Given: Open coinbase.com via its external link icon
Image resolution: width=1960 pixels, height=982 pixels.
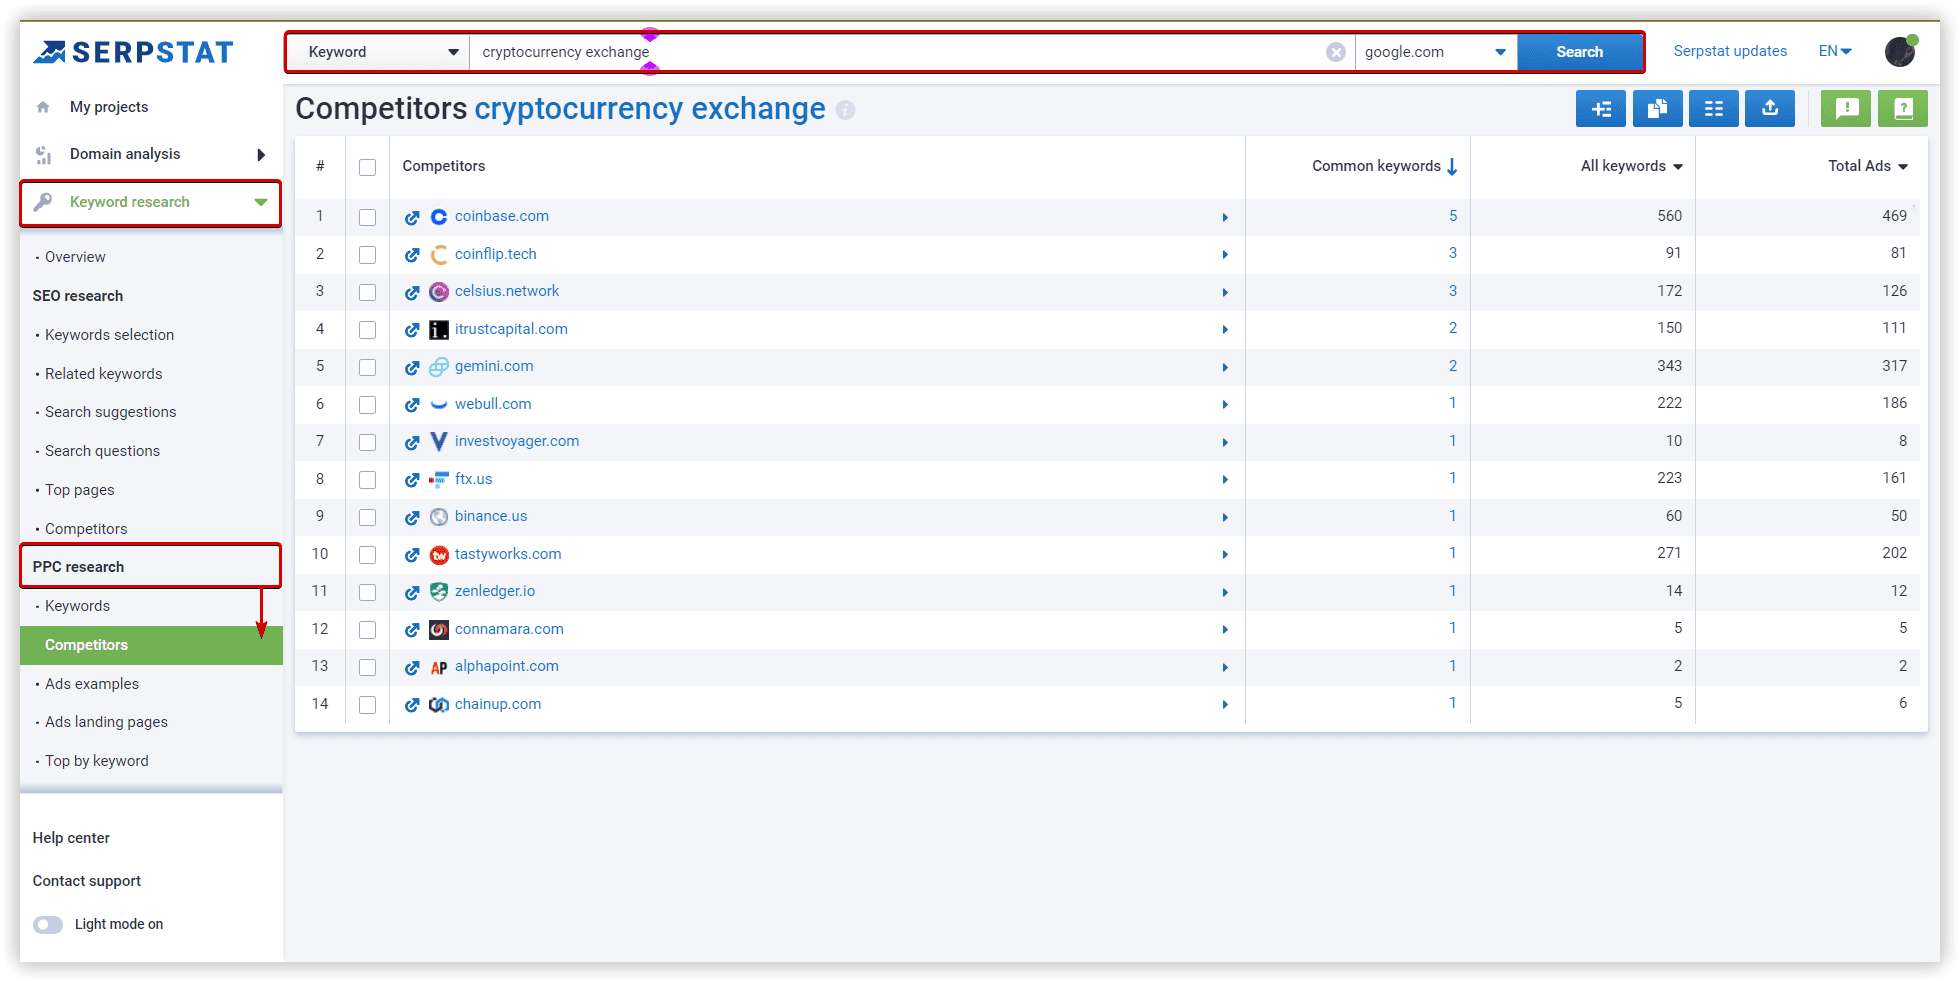Looking at the screenshot, I should pyautogui.click(x=412, y=217).
